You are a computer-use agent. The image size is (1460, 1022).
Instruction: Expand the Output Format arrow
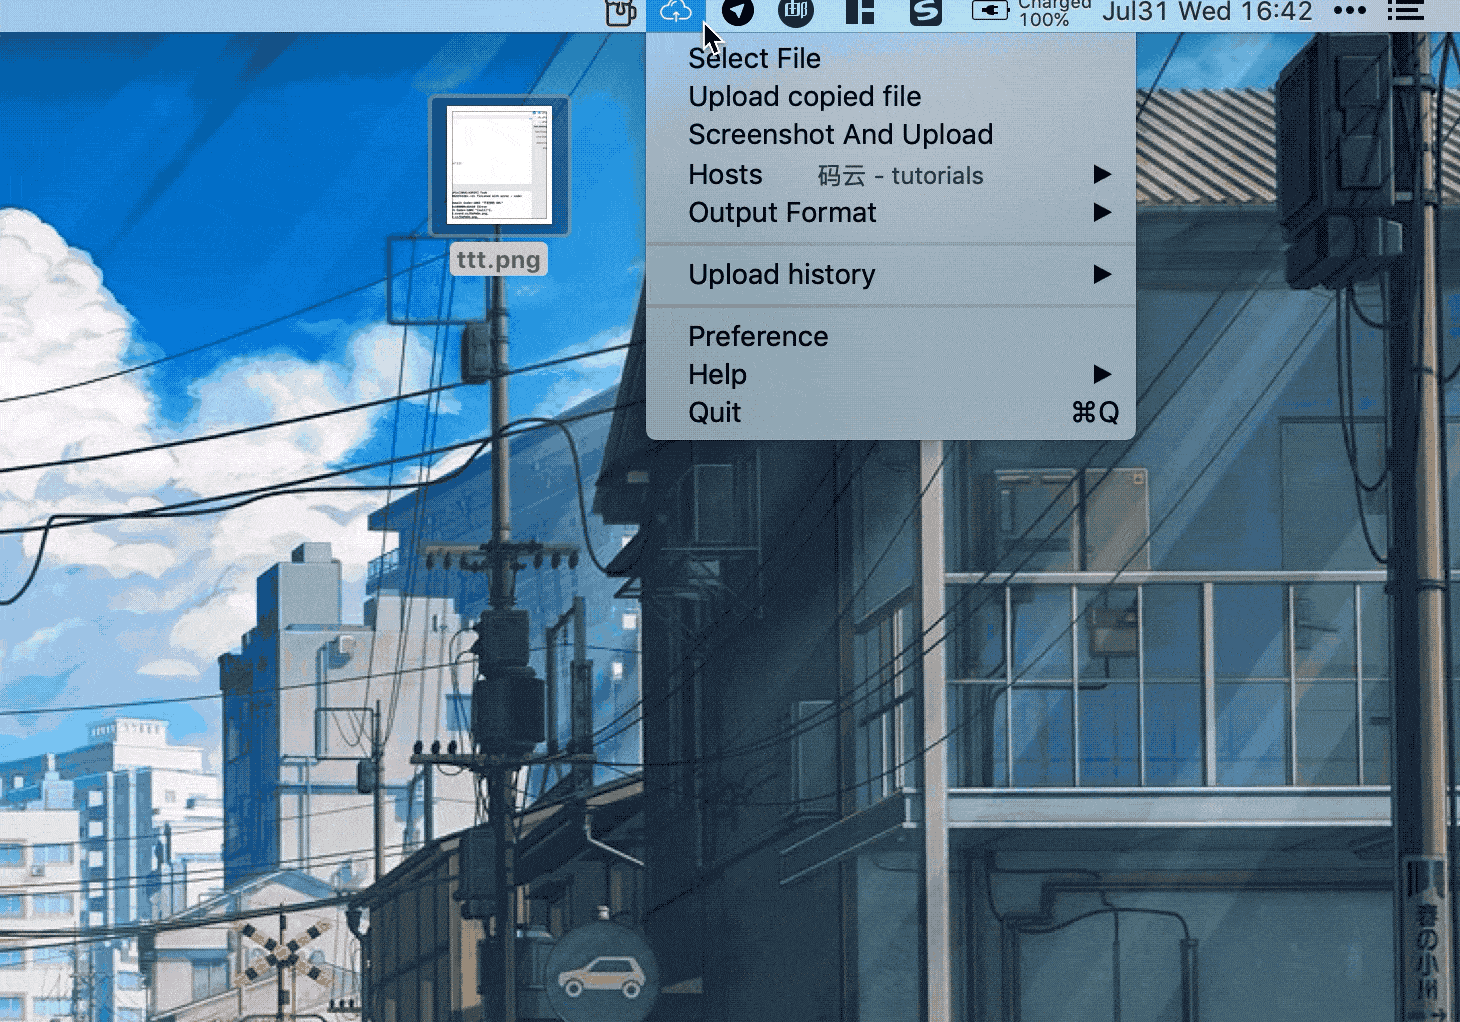tap(1102, 212)
